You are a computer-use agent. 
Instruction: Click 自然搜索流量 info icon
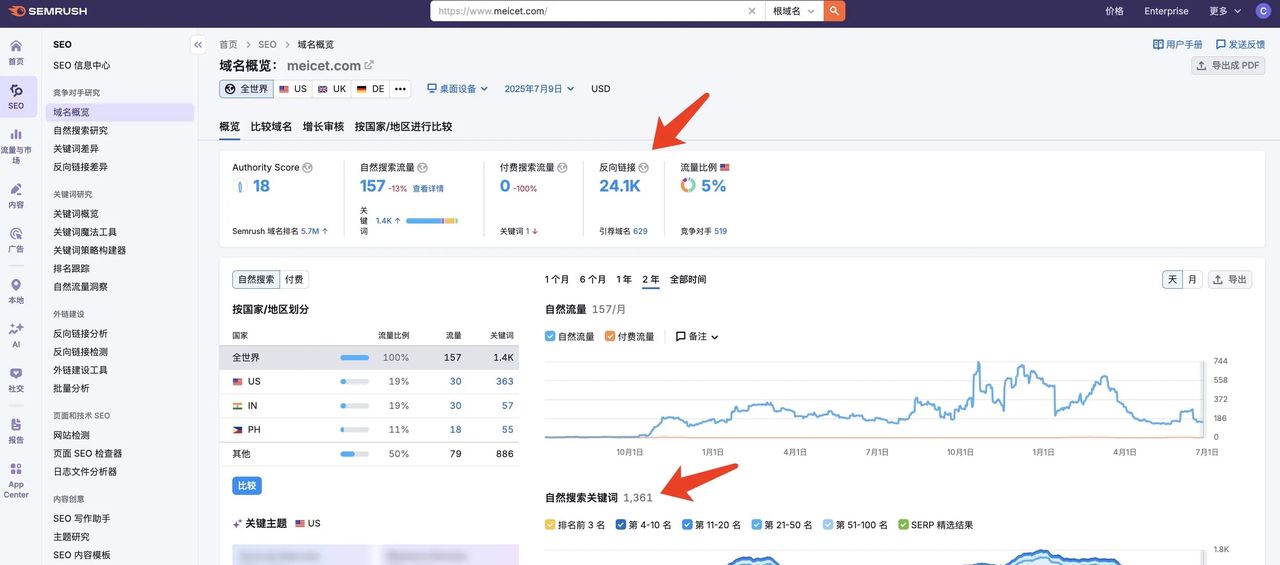[422, 168]
